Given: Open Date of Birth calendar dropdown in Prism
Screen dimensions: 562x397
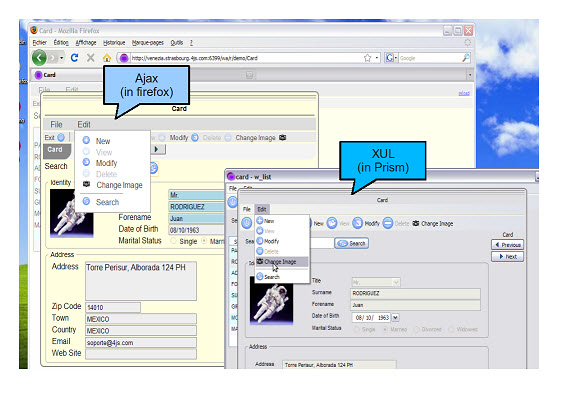Looking at the screenshot, I should [x=395, y=317].
